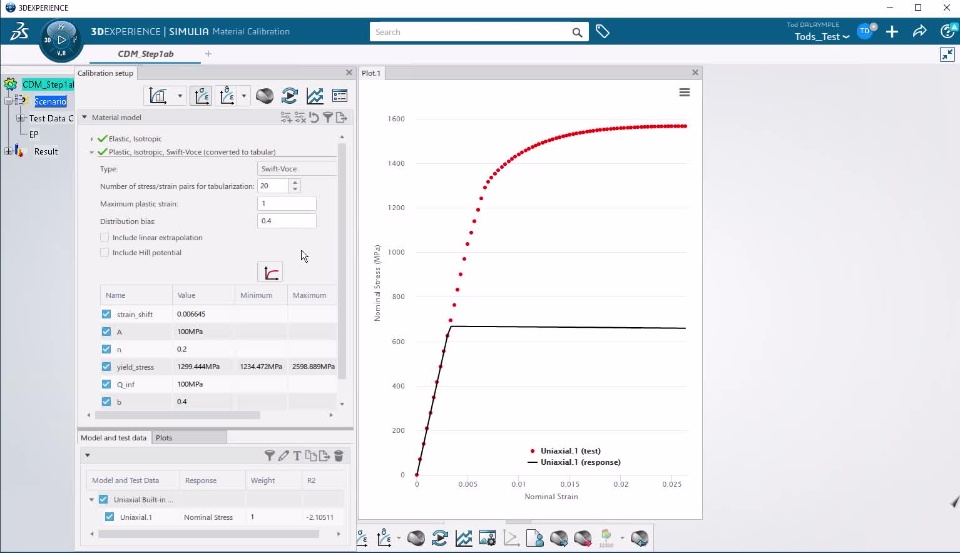Viewport: 960px width, 553px height.
Task: Open dropdown beside the locked curve icon
Action: (244, 96)
